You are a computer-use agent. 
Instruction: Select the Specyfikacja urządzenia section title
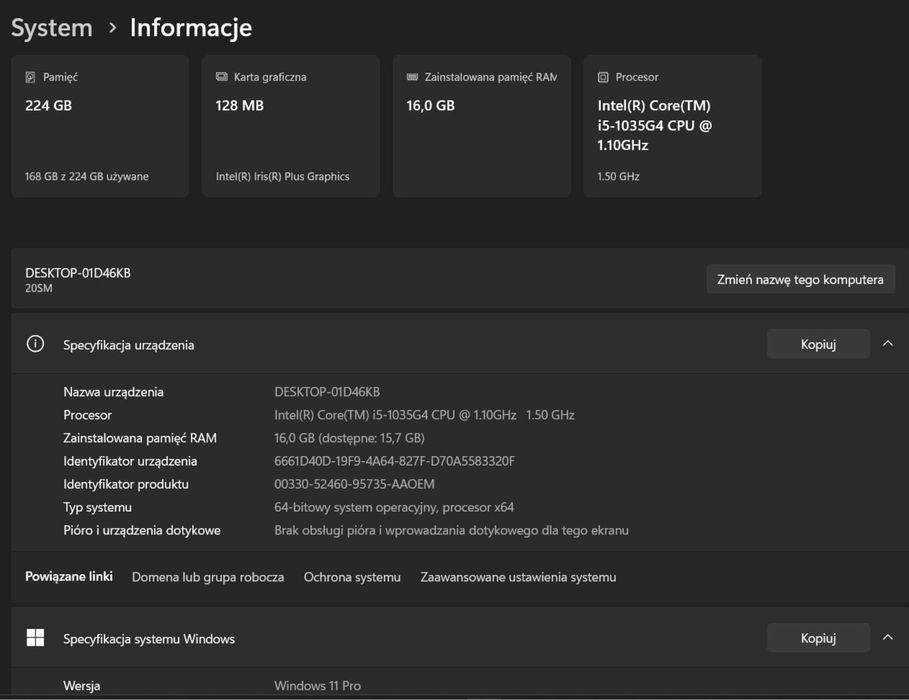coord(129,345)
